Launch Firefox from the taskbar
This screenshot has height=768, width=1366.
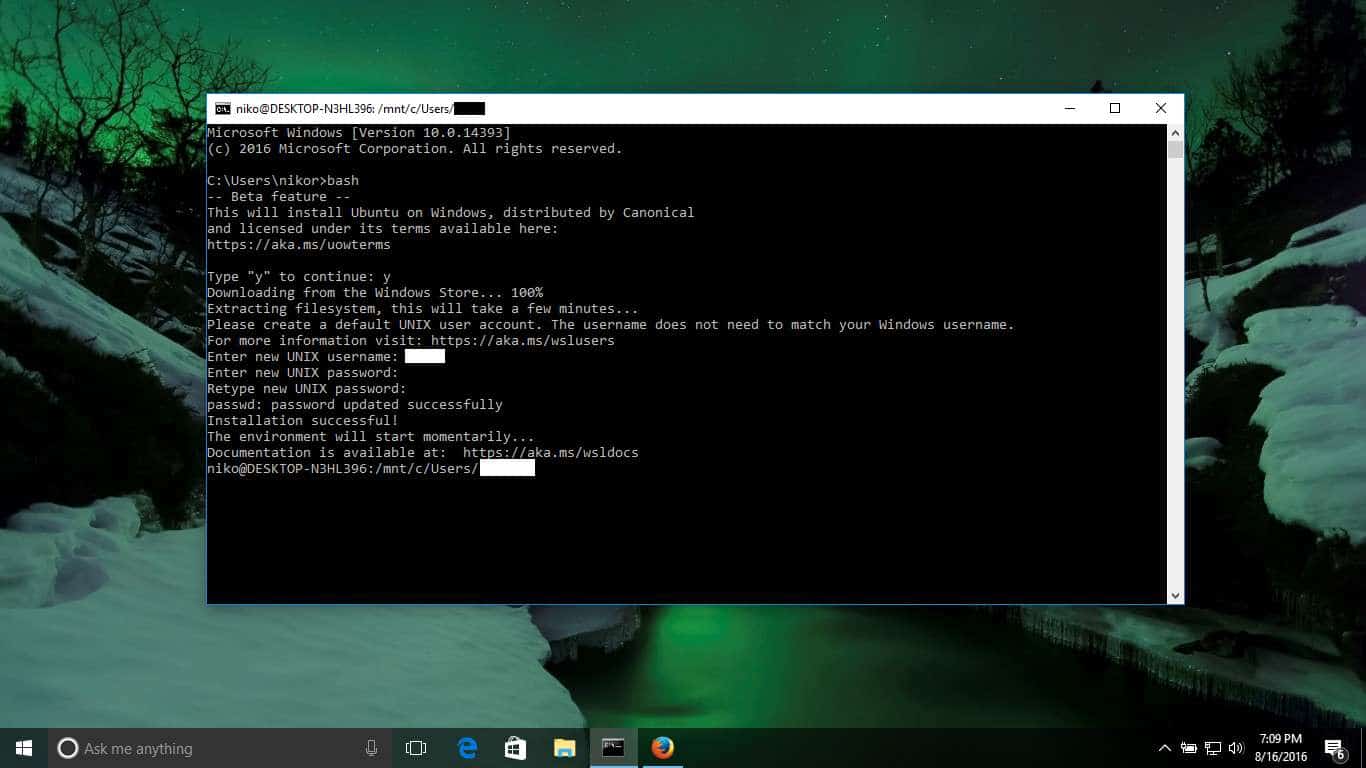pos(662,748)
